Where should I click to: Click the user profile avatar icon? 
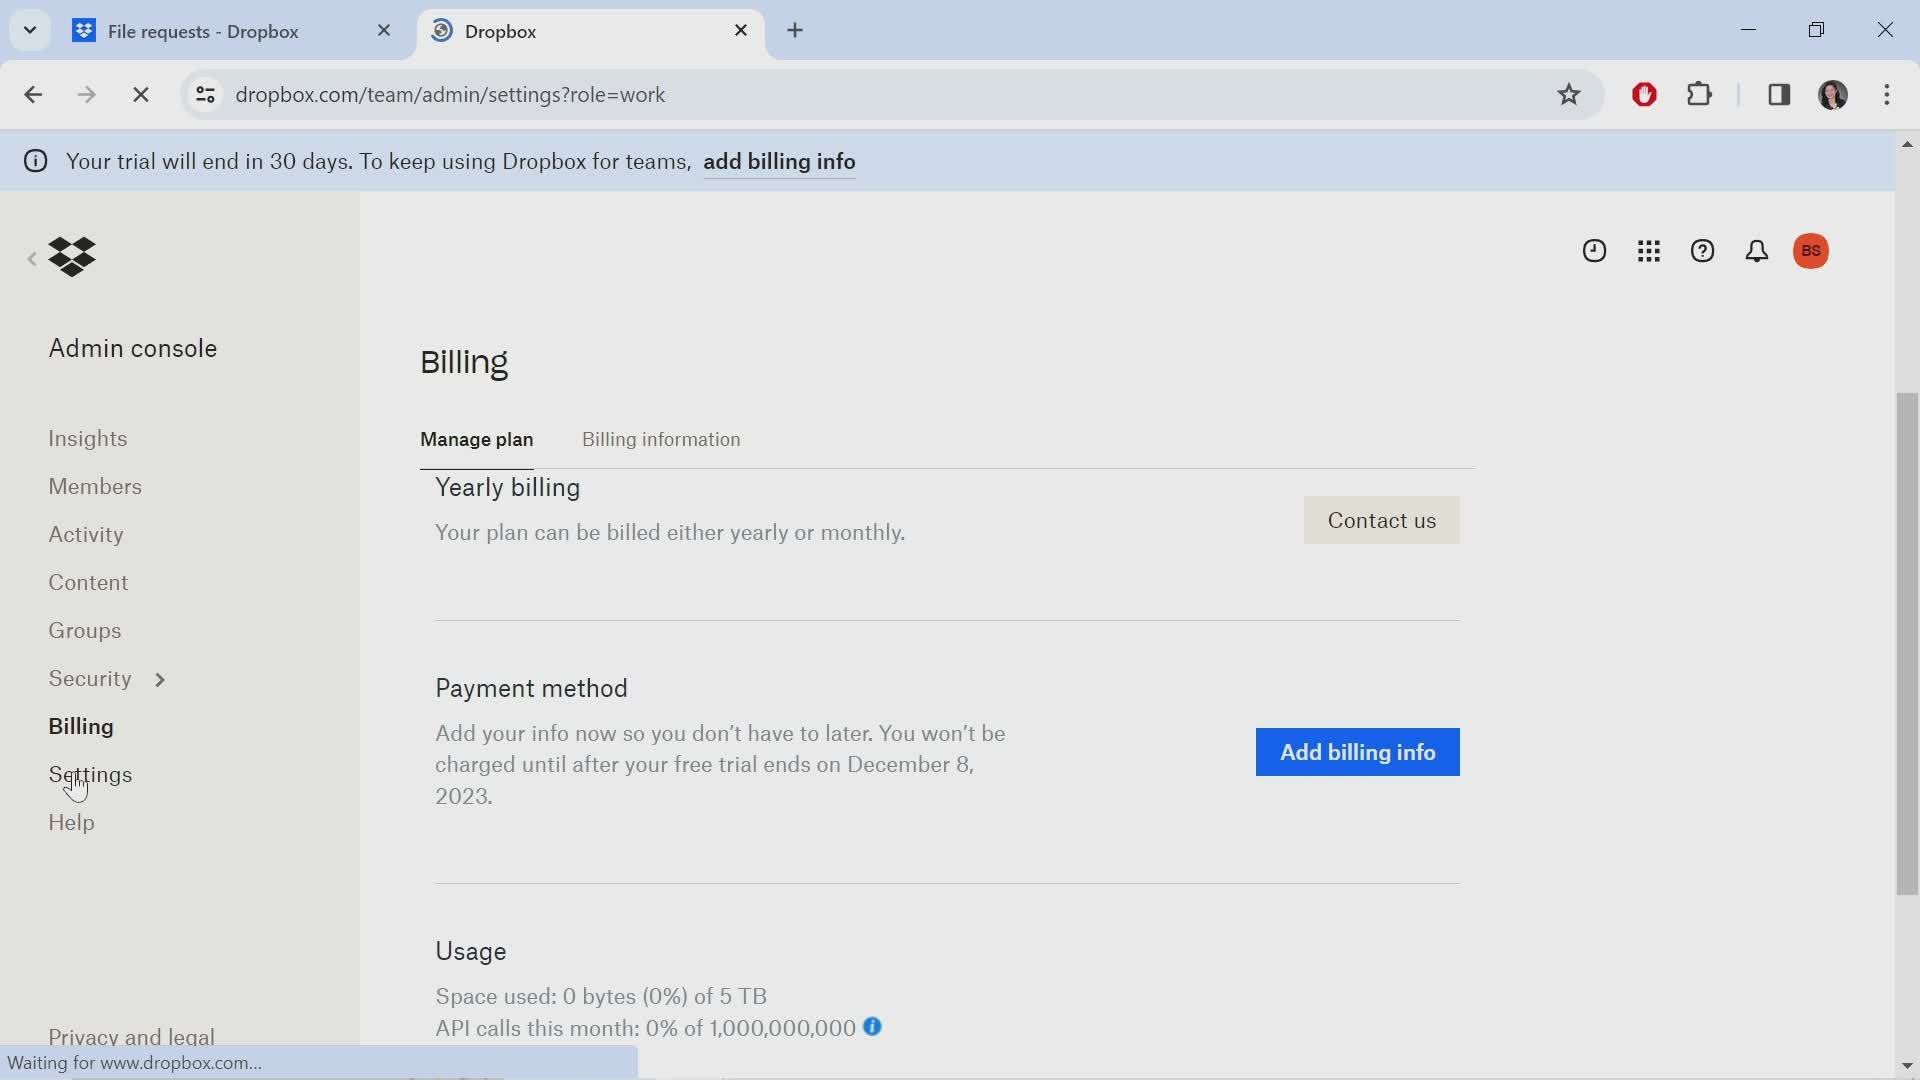pos(1812,251)
